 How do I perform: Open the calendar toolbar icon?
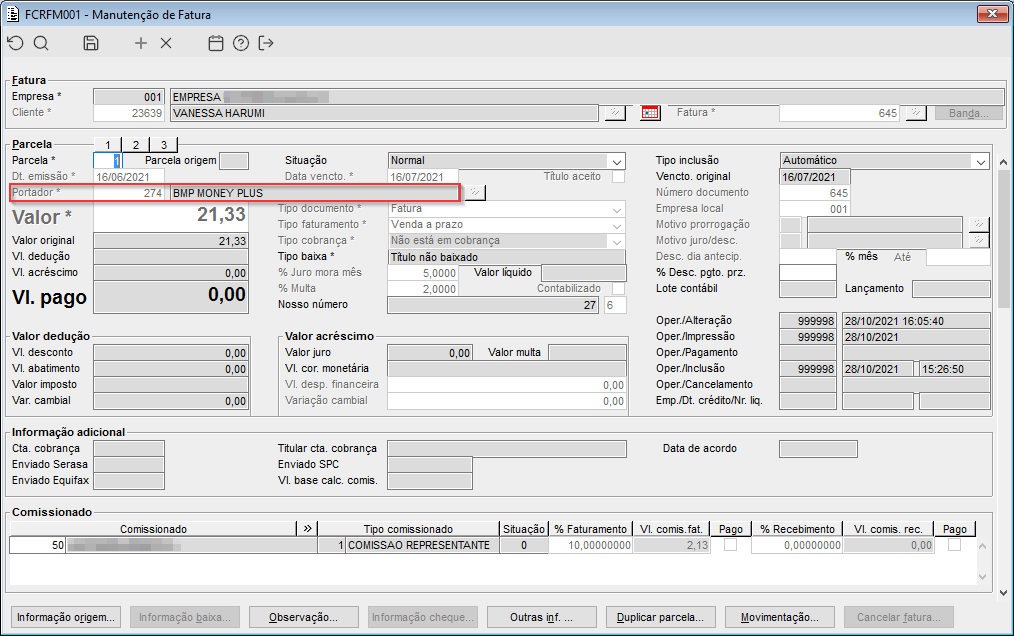pyautogui.click(x=215, y=43)
